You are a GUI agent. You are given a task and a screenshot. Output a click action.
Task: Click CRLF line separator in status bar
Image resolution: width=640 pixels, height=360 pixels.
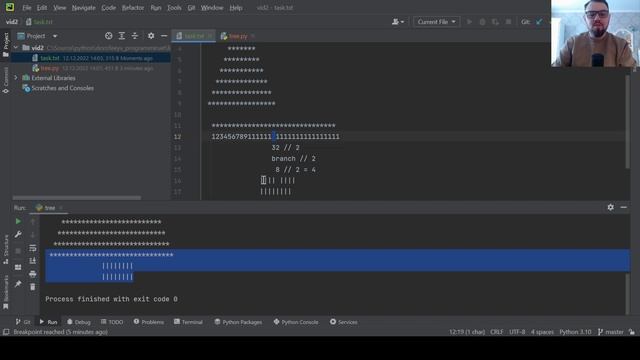[497, 332]
